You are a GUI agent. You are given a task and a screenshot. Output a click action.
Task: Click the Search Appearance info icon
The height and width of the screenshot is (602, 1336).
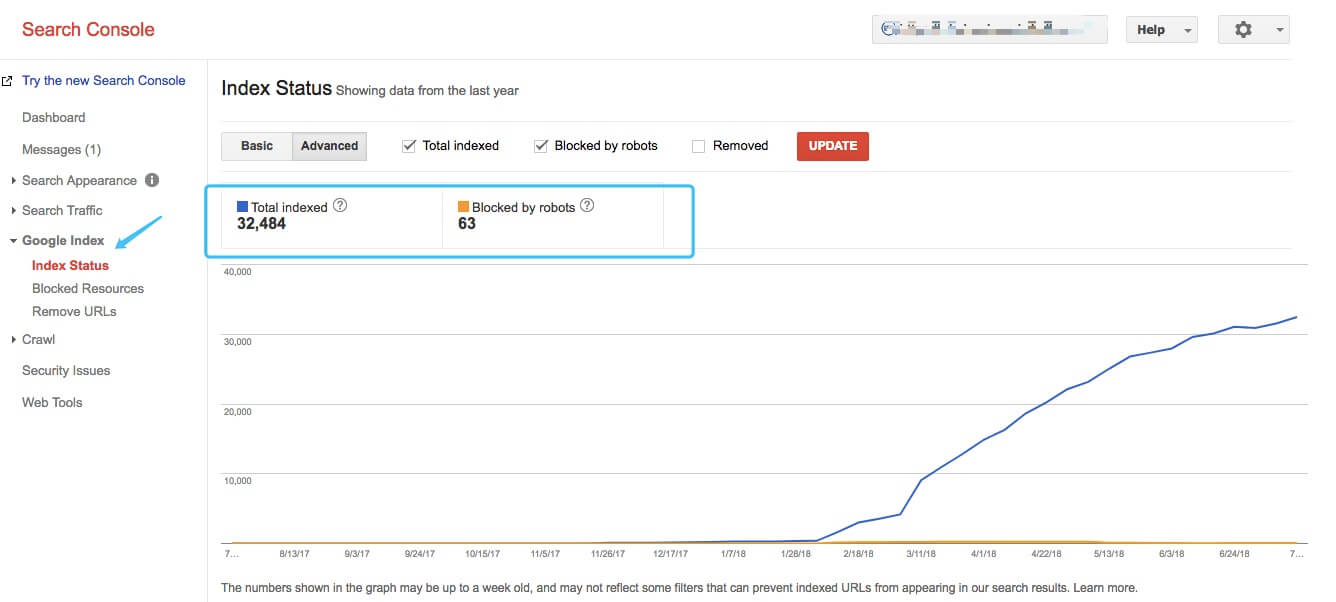click(152, 181)
